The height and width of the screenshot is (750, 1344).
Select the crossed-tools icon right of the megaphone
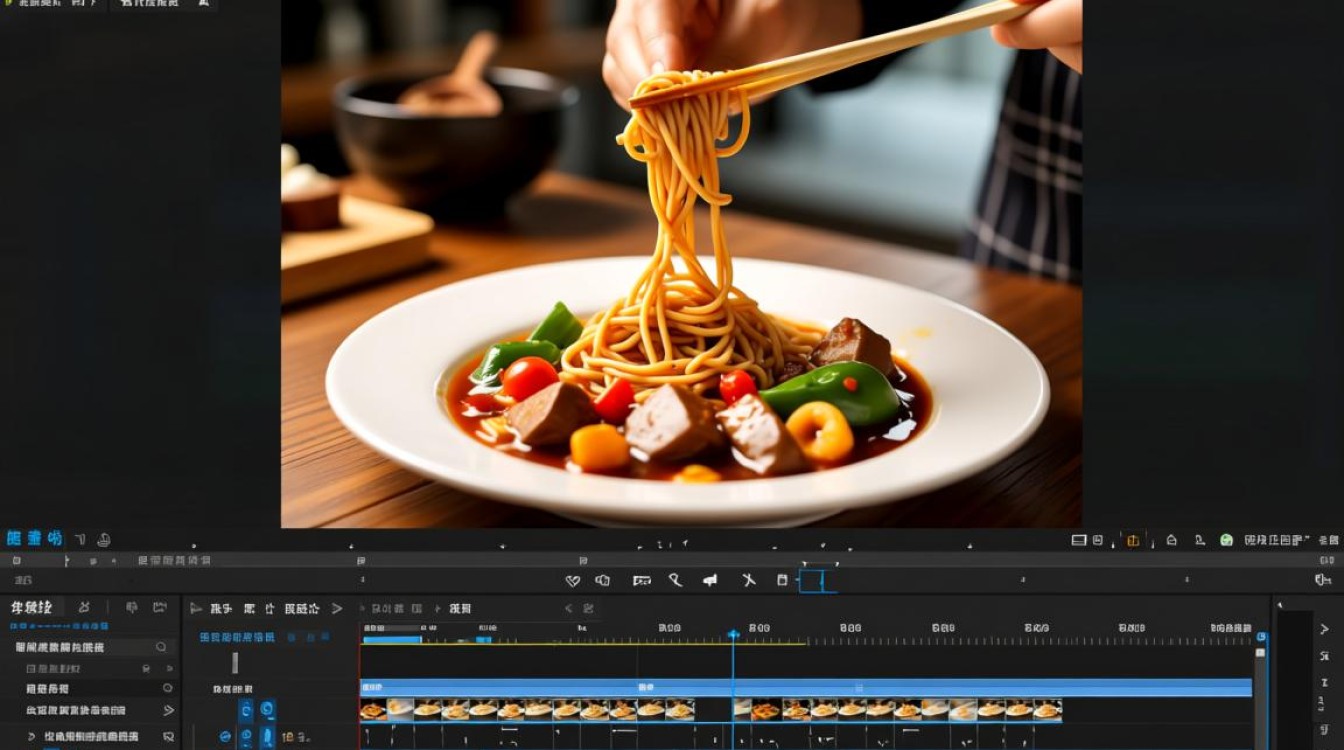point(748,581)
